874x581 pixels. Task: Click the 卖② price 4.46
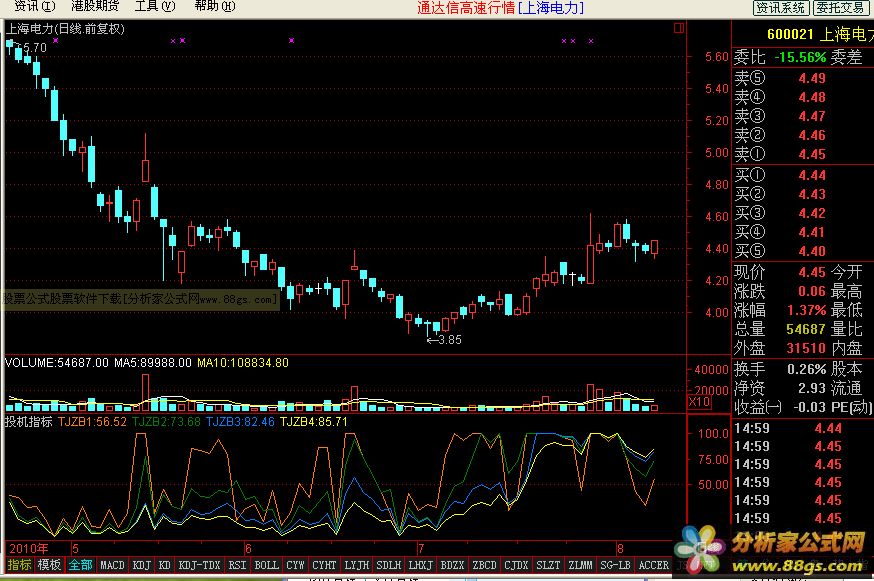(812, 135)
